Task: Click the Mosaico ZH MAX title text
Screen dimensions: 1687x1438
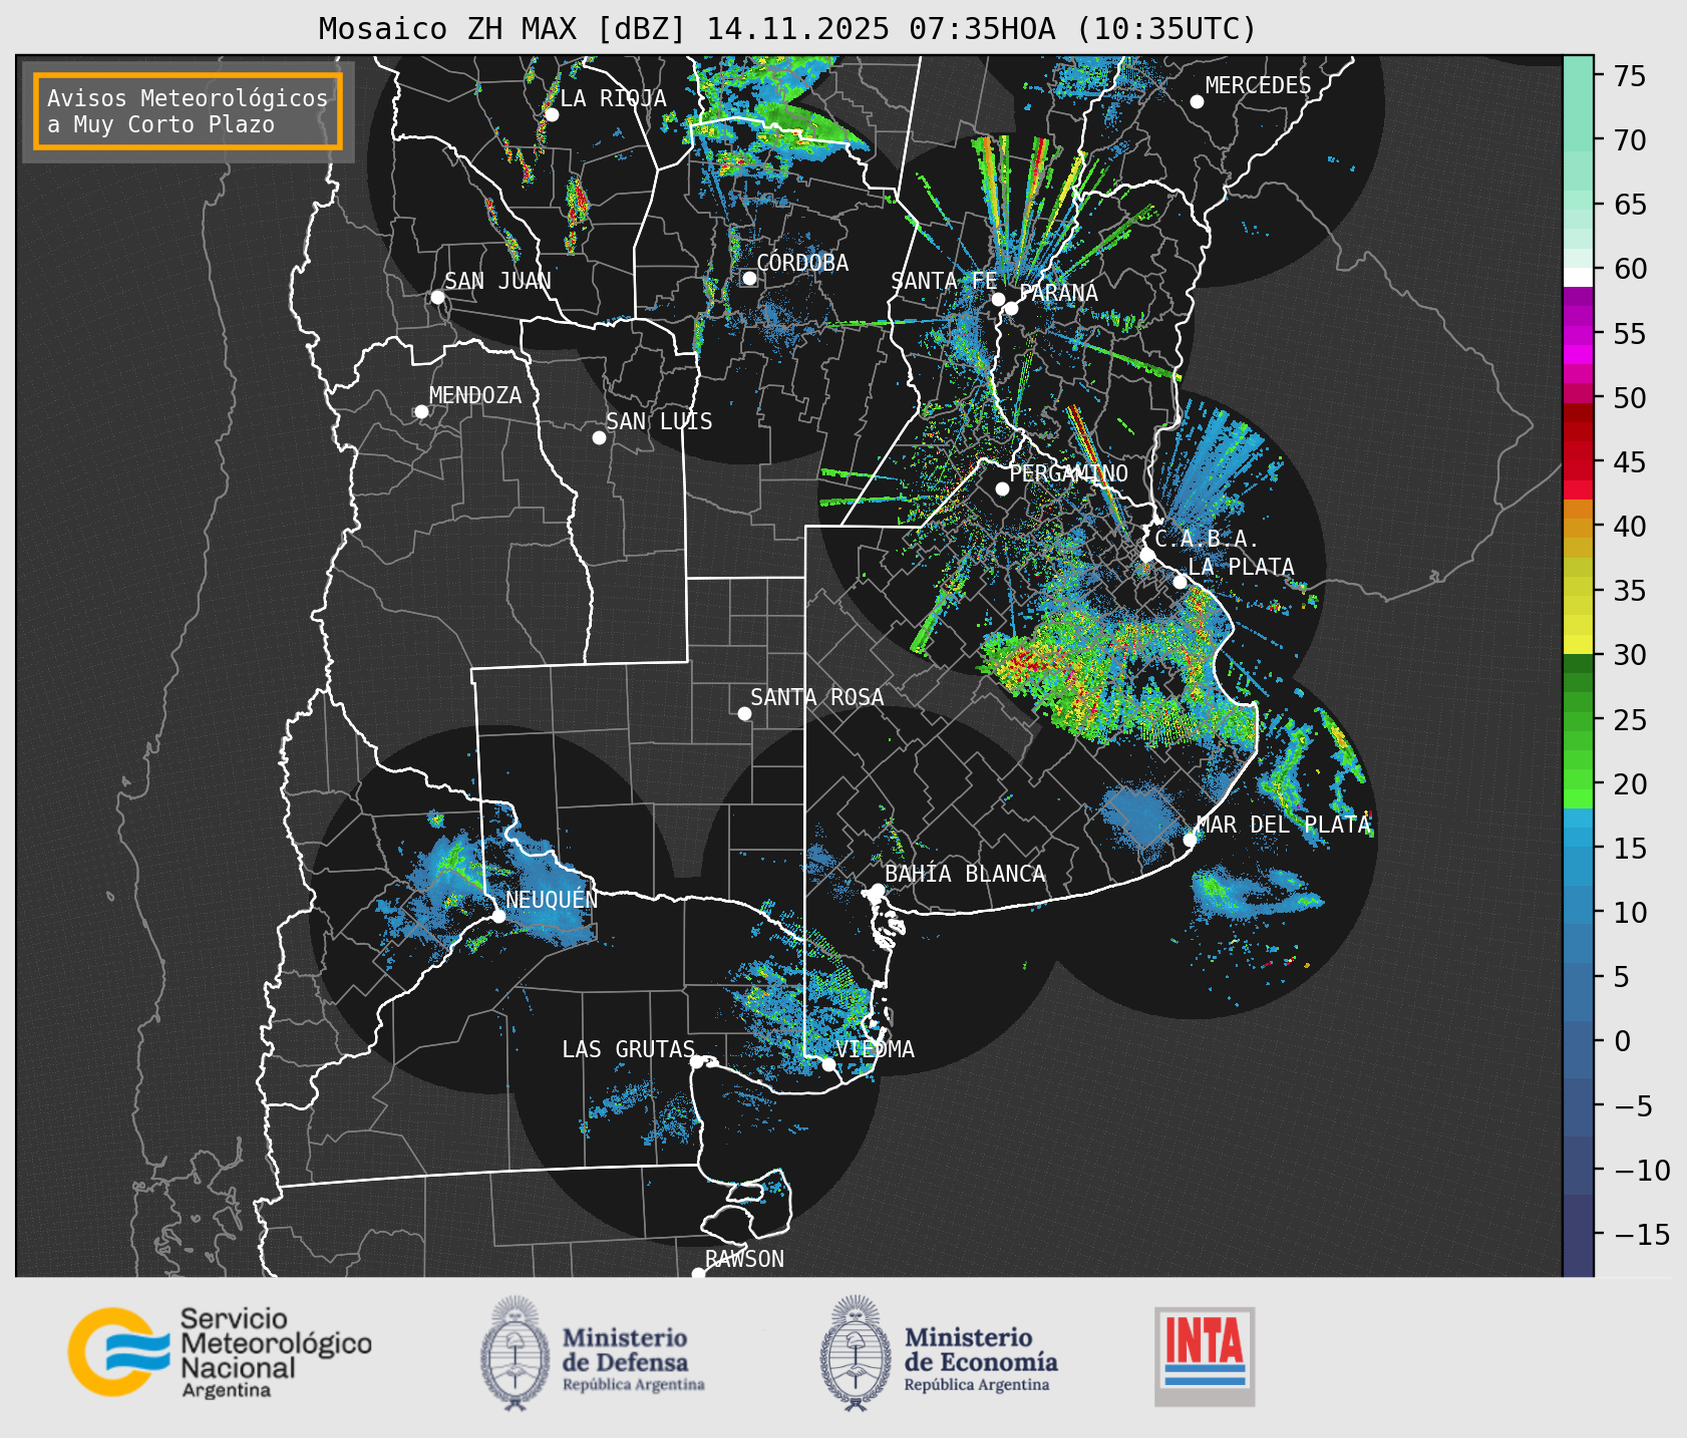Action: point(786,28)
